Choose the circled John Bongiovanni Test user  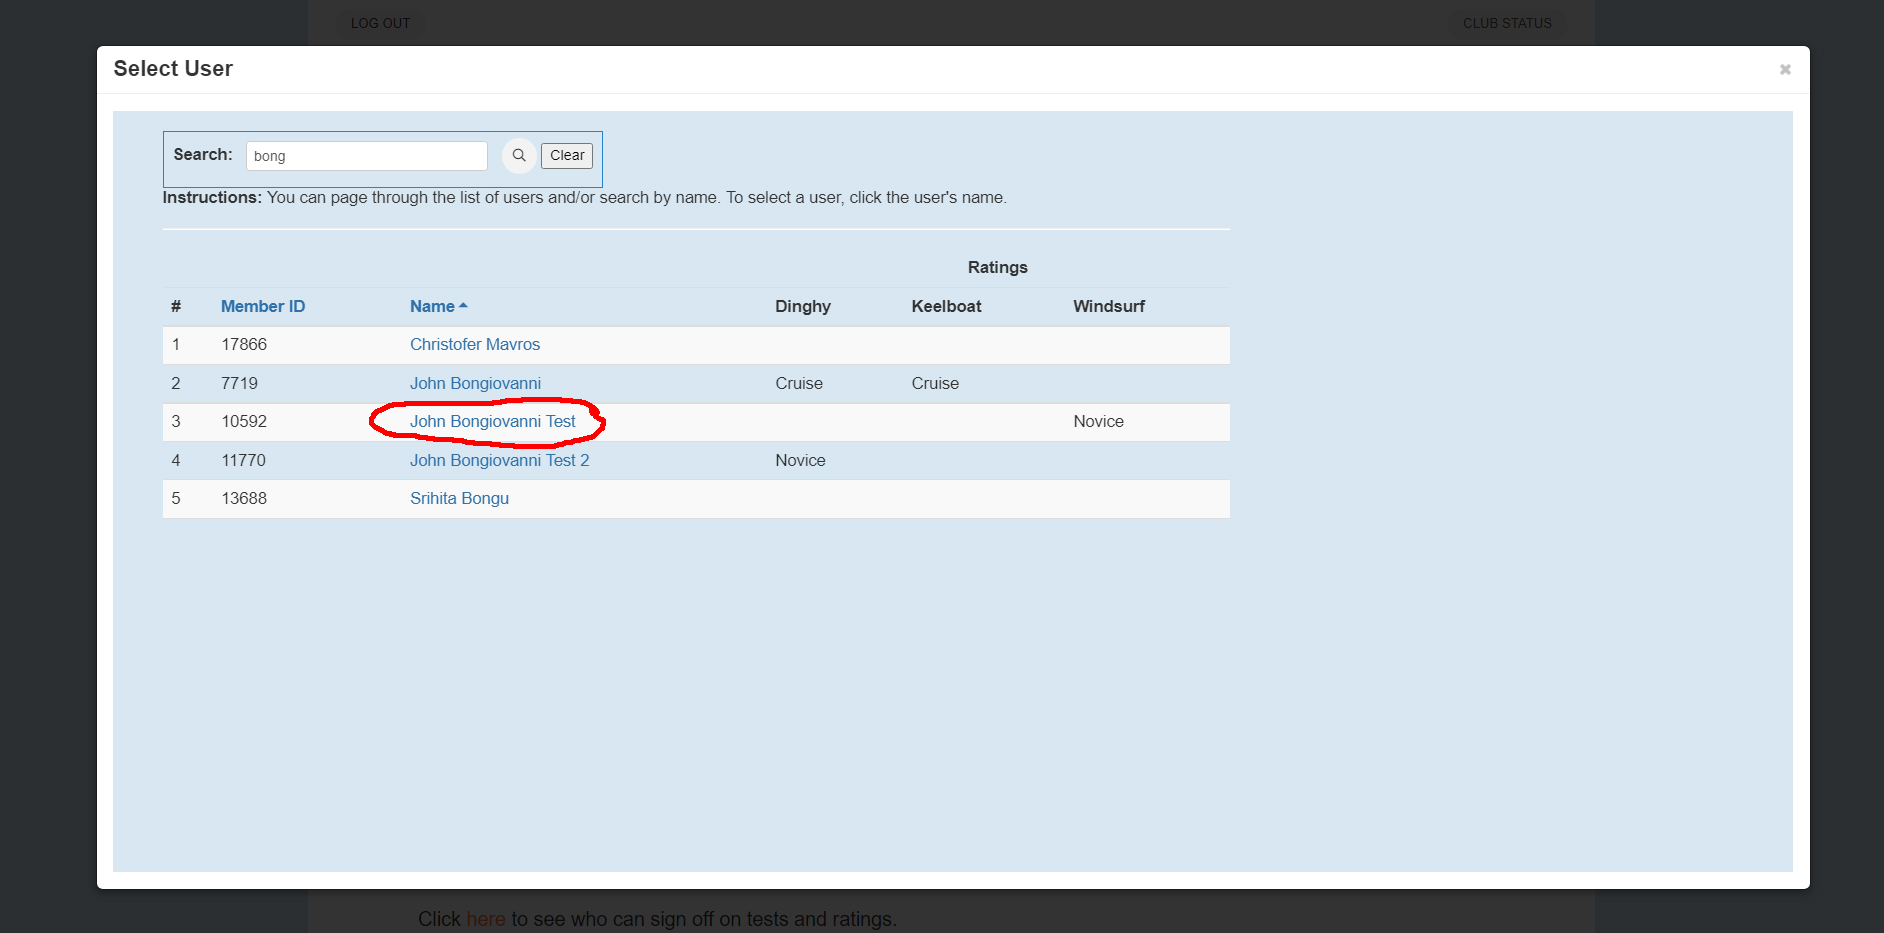(x=492, y=421)
